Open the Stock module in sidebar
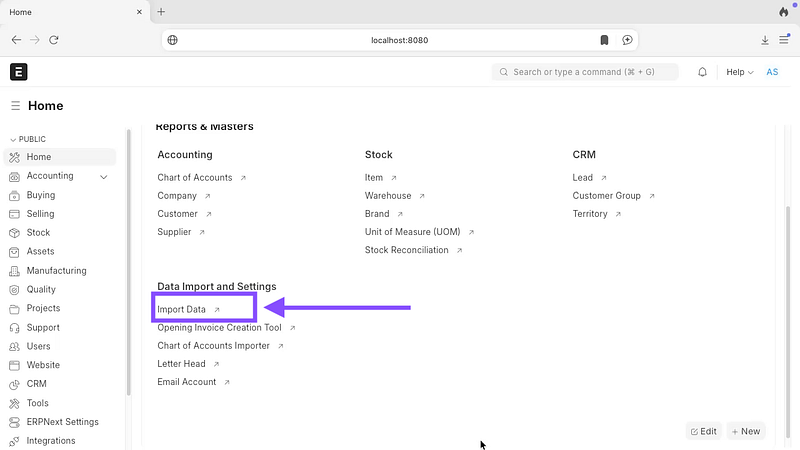 (38, 233)
